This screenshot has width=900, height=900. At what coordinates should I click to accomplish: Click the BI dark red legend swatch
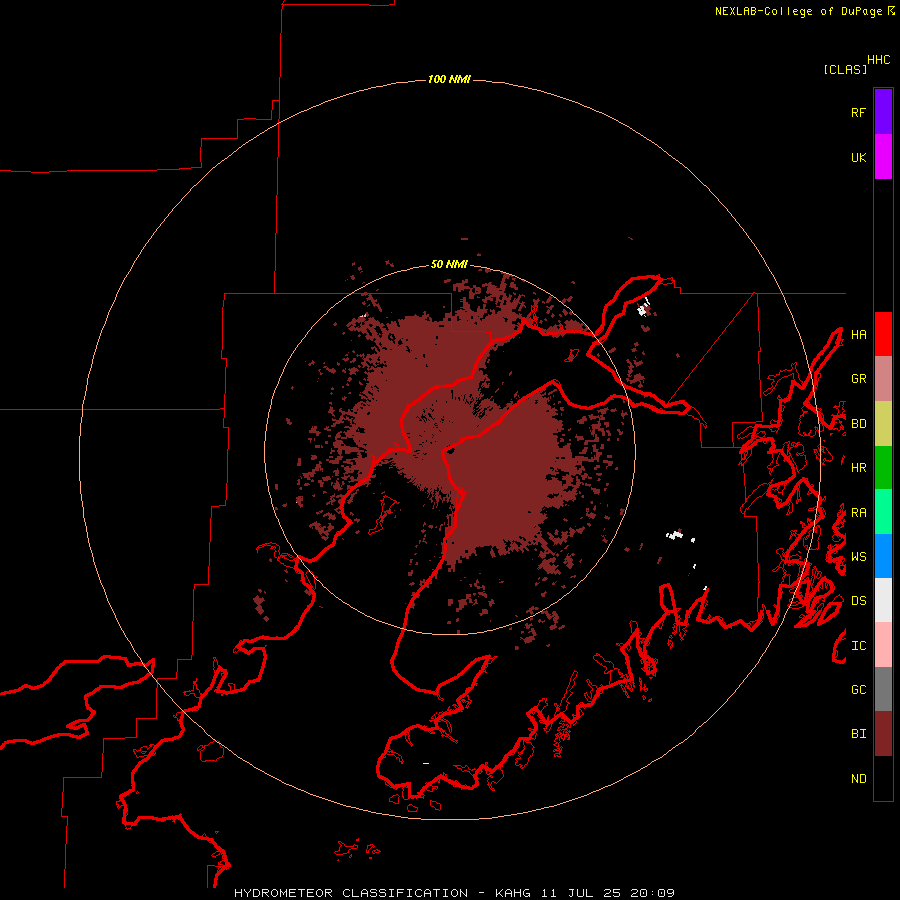click(x=883, y=734)
